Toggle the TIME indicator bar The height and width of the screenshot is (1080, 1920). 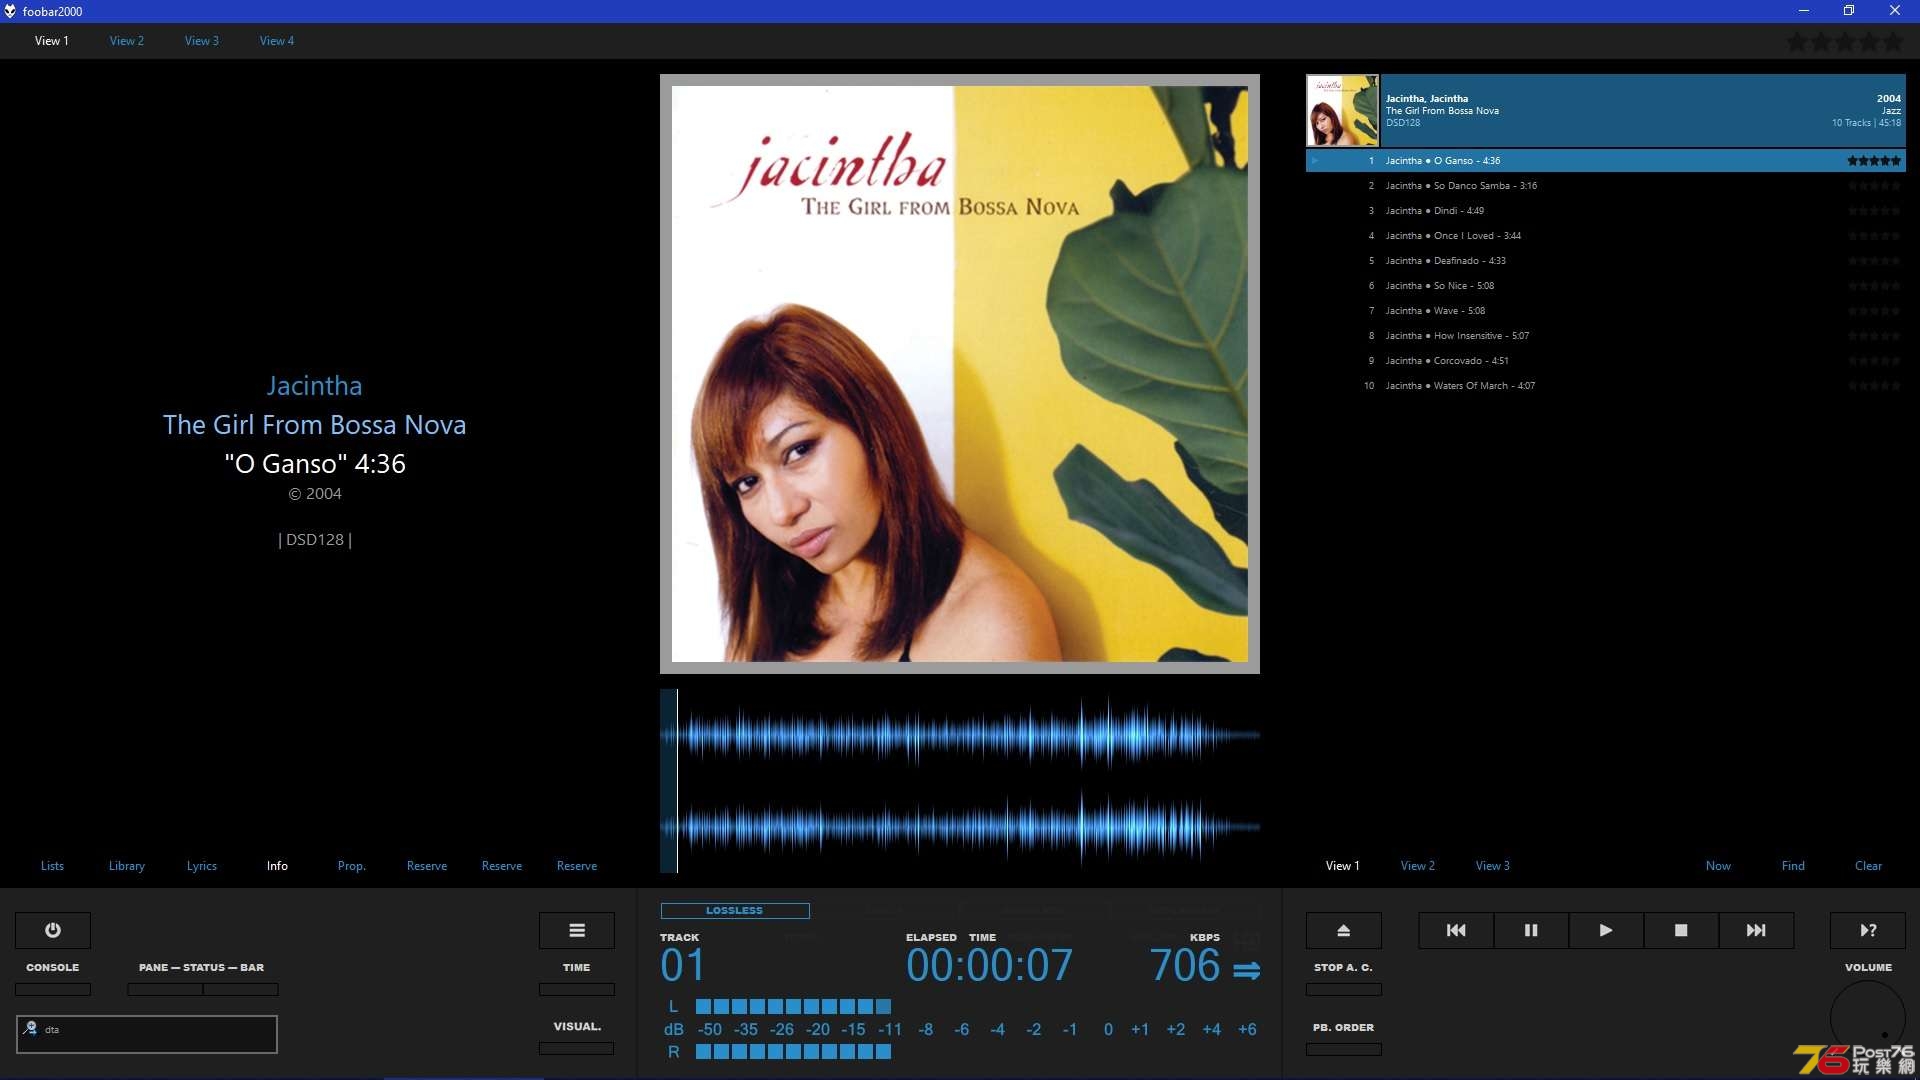point(577,989)
